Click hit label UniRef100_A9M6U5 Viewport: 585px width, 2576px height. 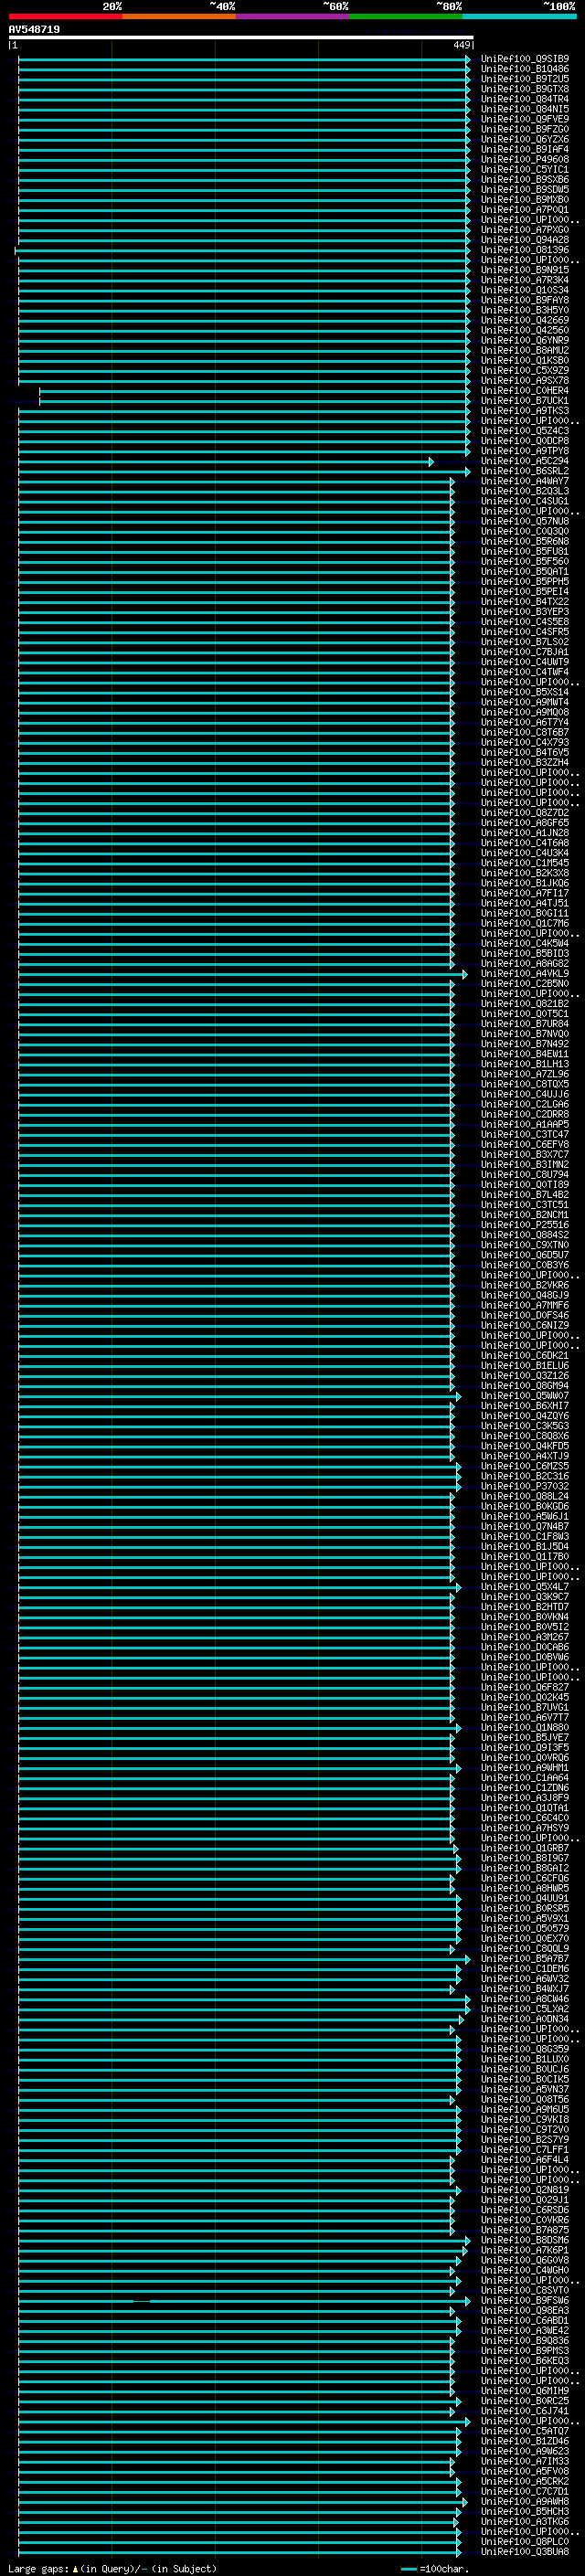click(525, 2109)
